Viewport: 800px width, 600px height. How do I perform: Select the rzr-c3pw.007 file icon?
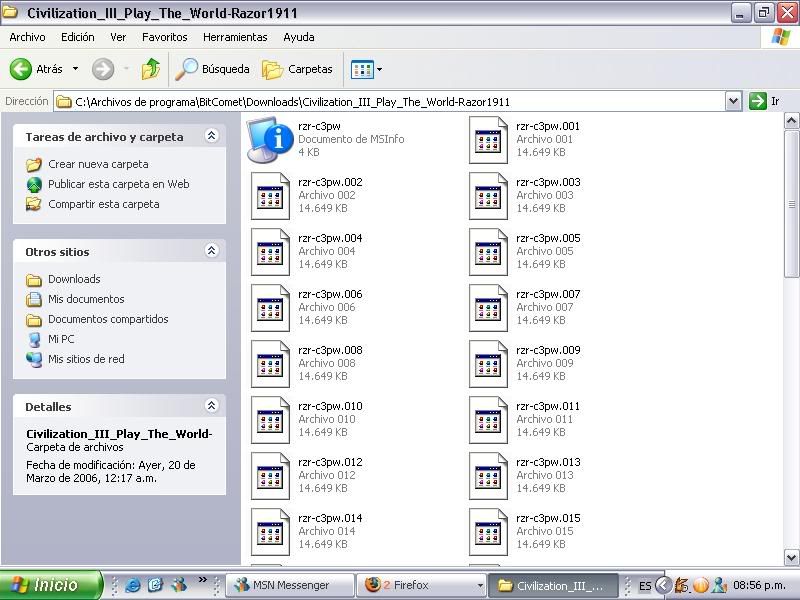click(488, 308)
